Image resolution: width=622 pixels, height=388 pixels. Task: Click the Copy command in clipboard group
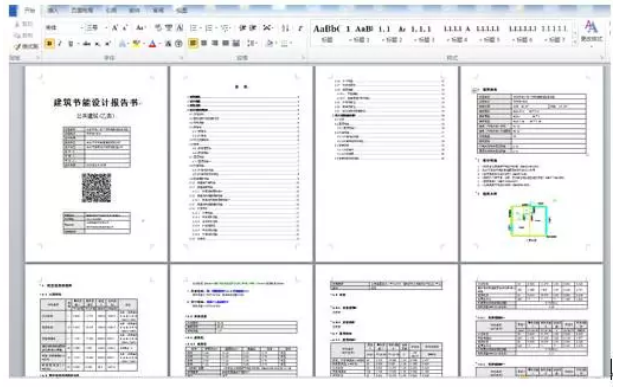(24, 35)
